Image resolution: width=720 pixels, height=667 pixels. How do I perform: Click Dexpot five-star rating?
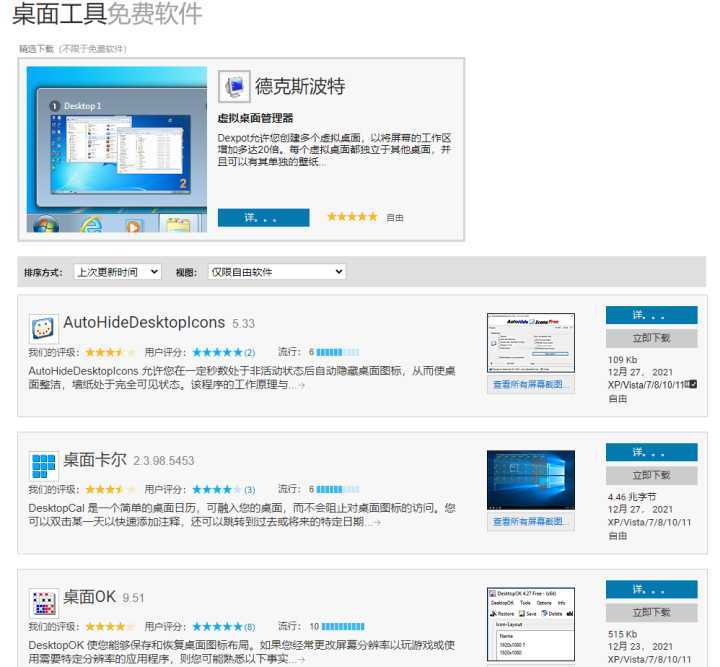352,217
